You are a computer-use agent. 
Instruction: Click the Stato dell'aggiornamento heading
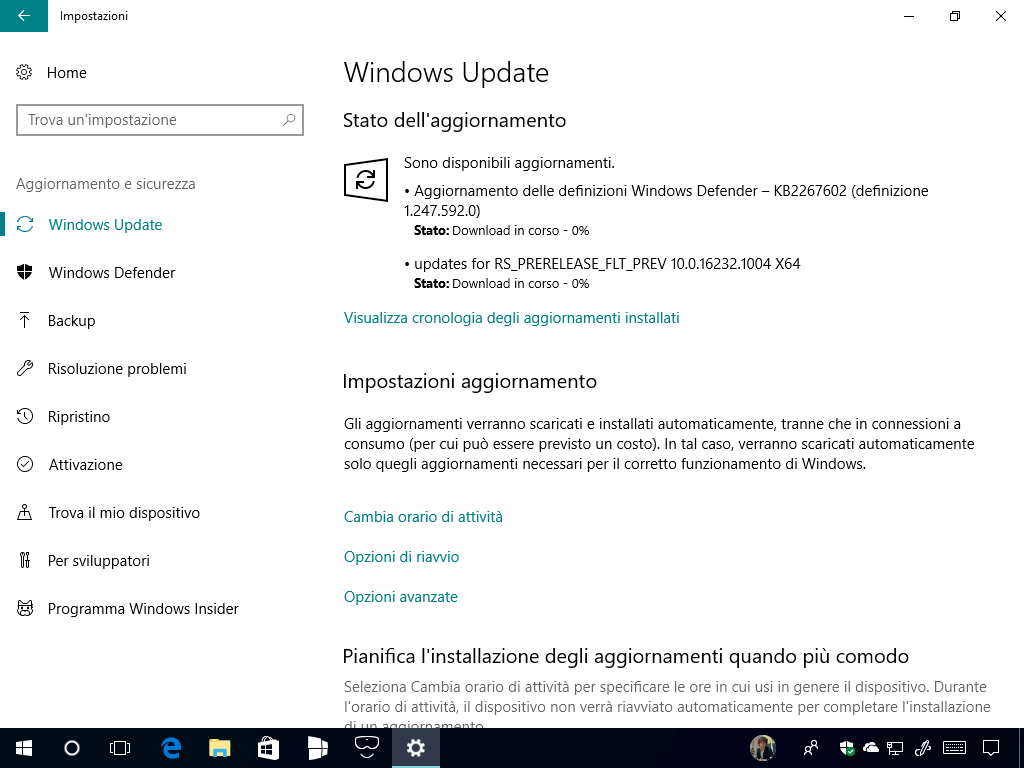click(x=454, y=121)
